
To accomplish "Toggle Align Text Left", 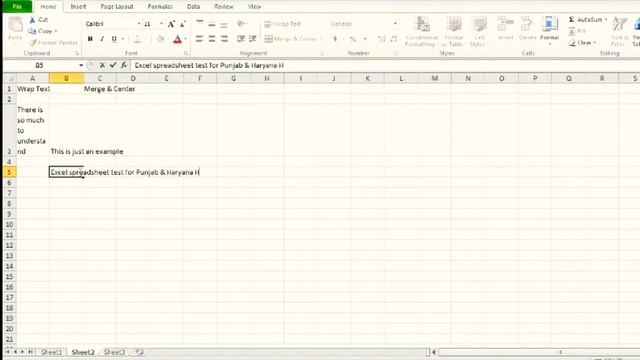I will (199, 39).
